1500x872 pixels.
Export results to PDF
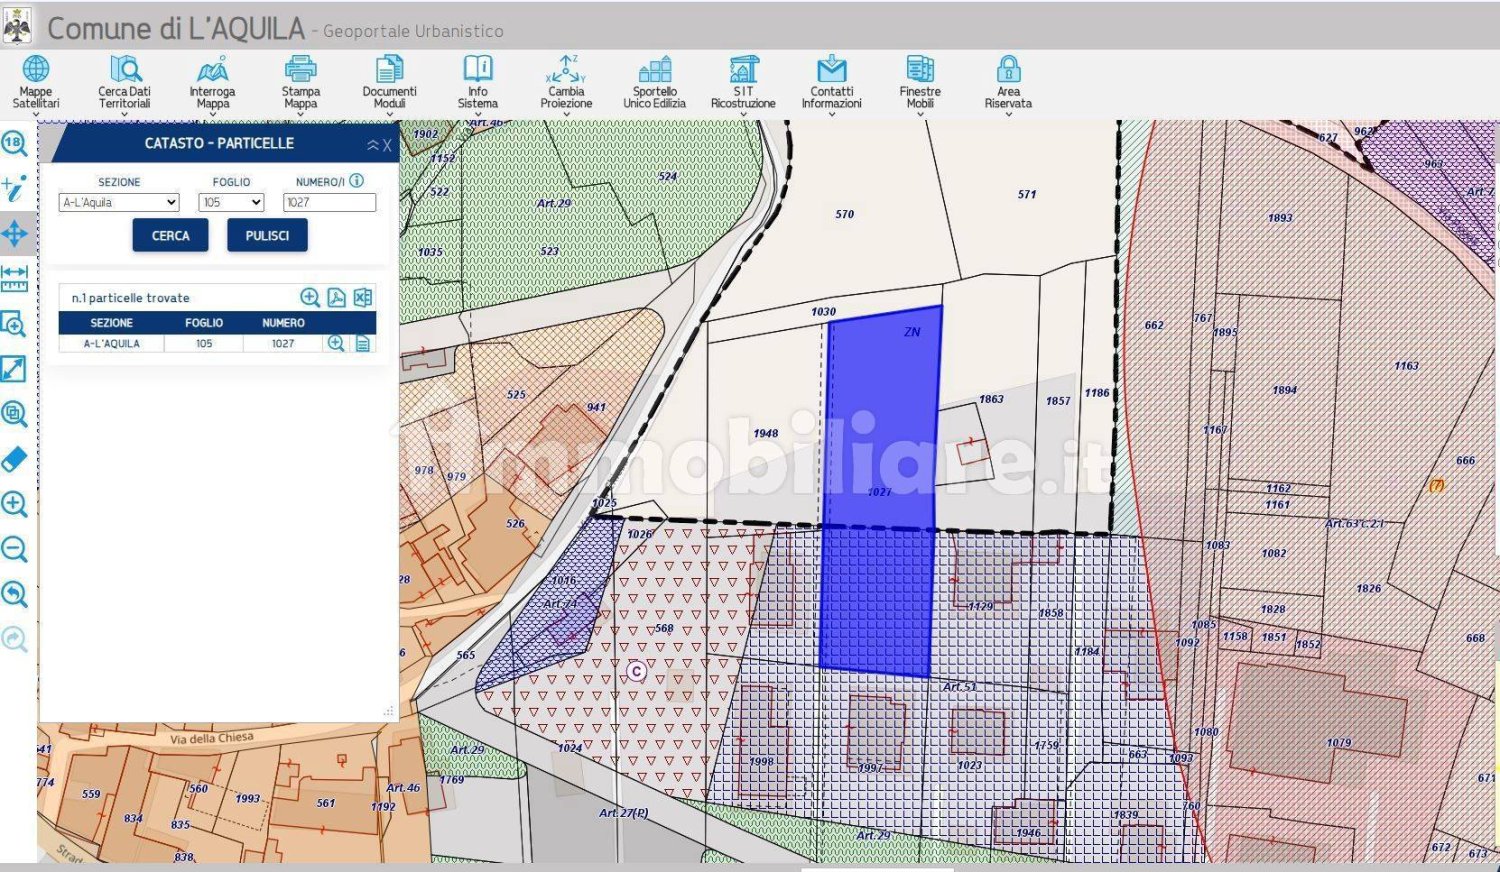click(x=336, y=298)
